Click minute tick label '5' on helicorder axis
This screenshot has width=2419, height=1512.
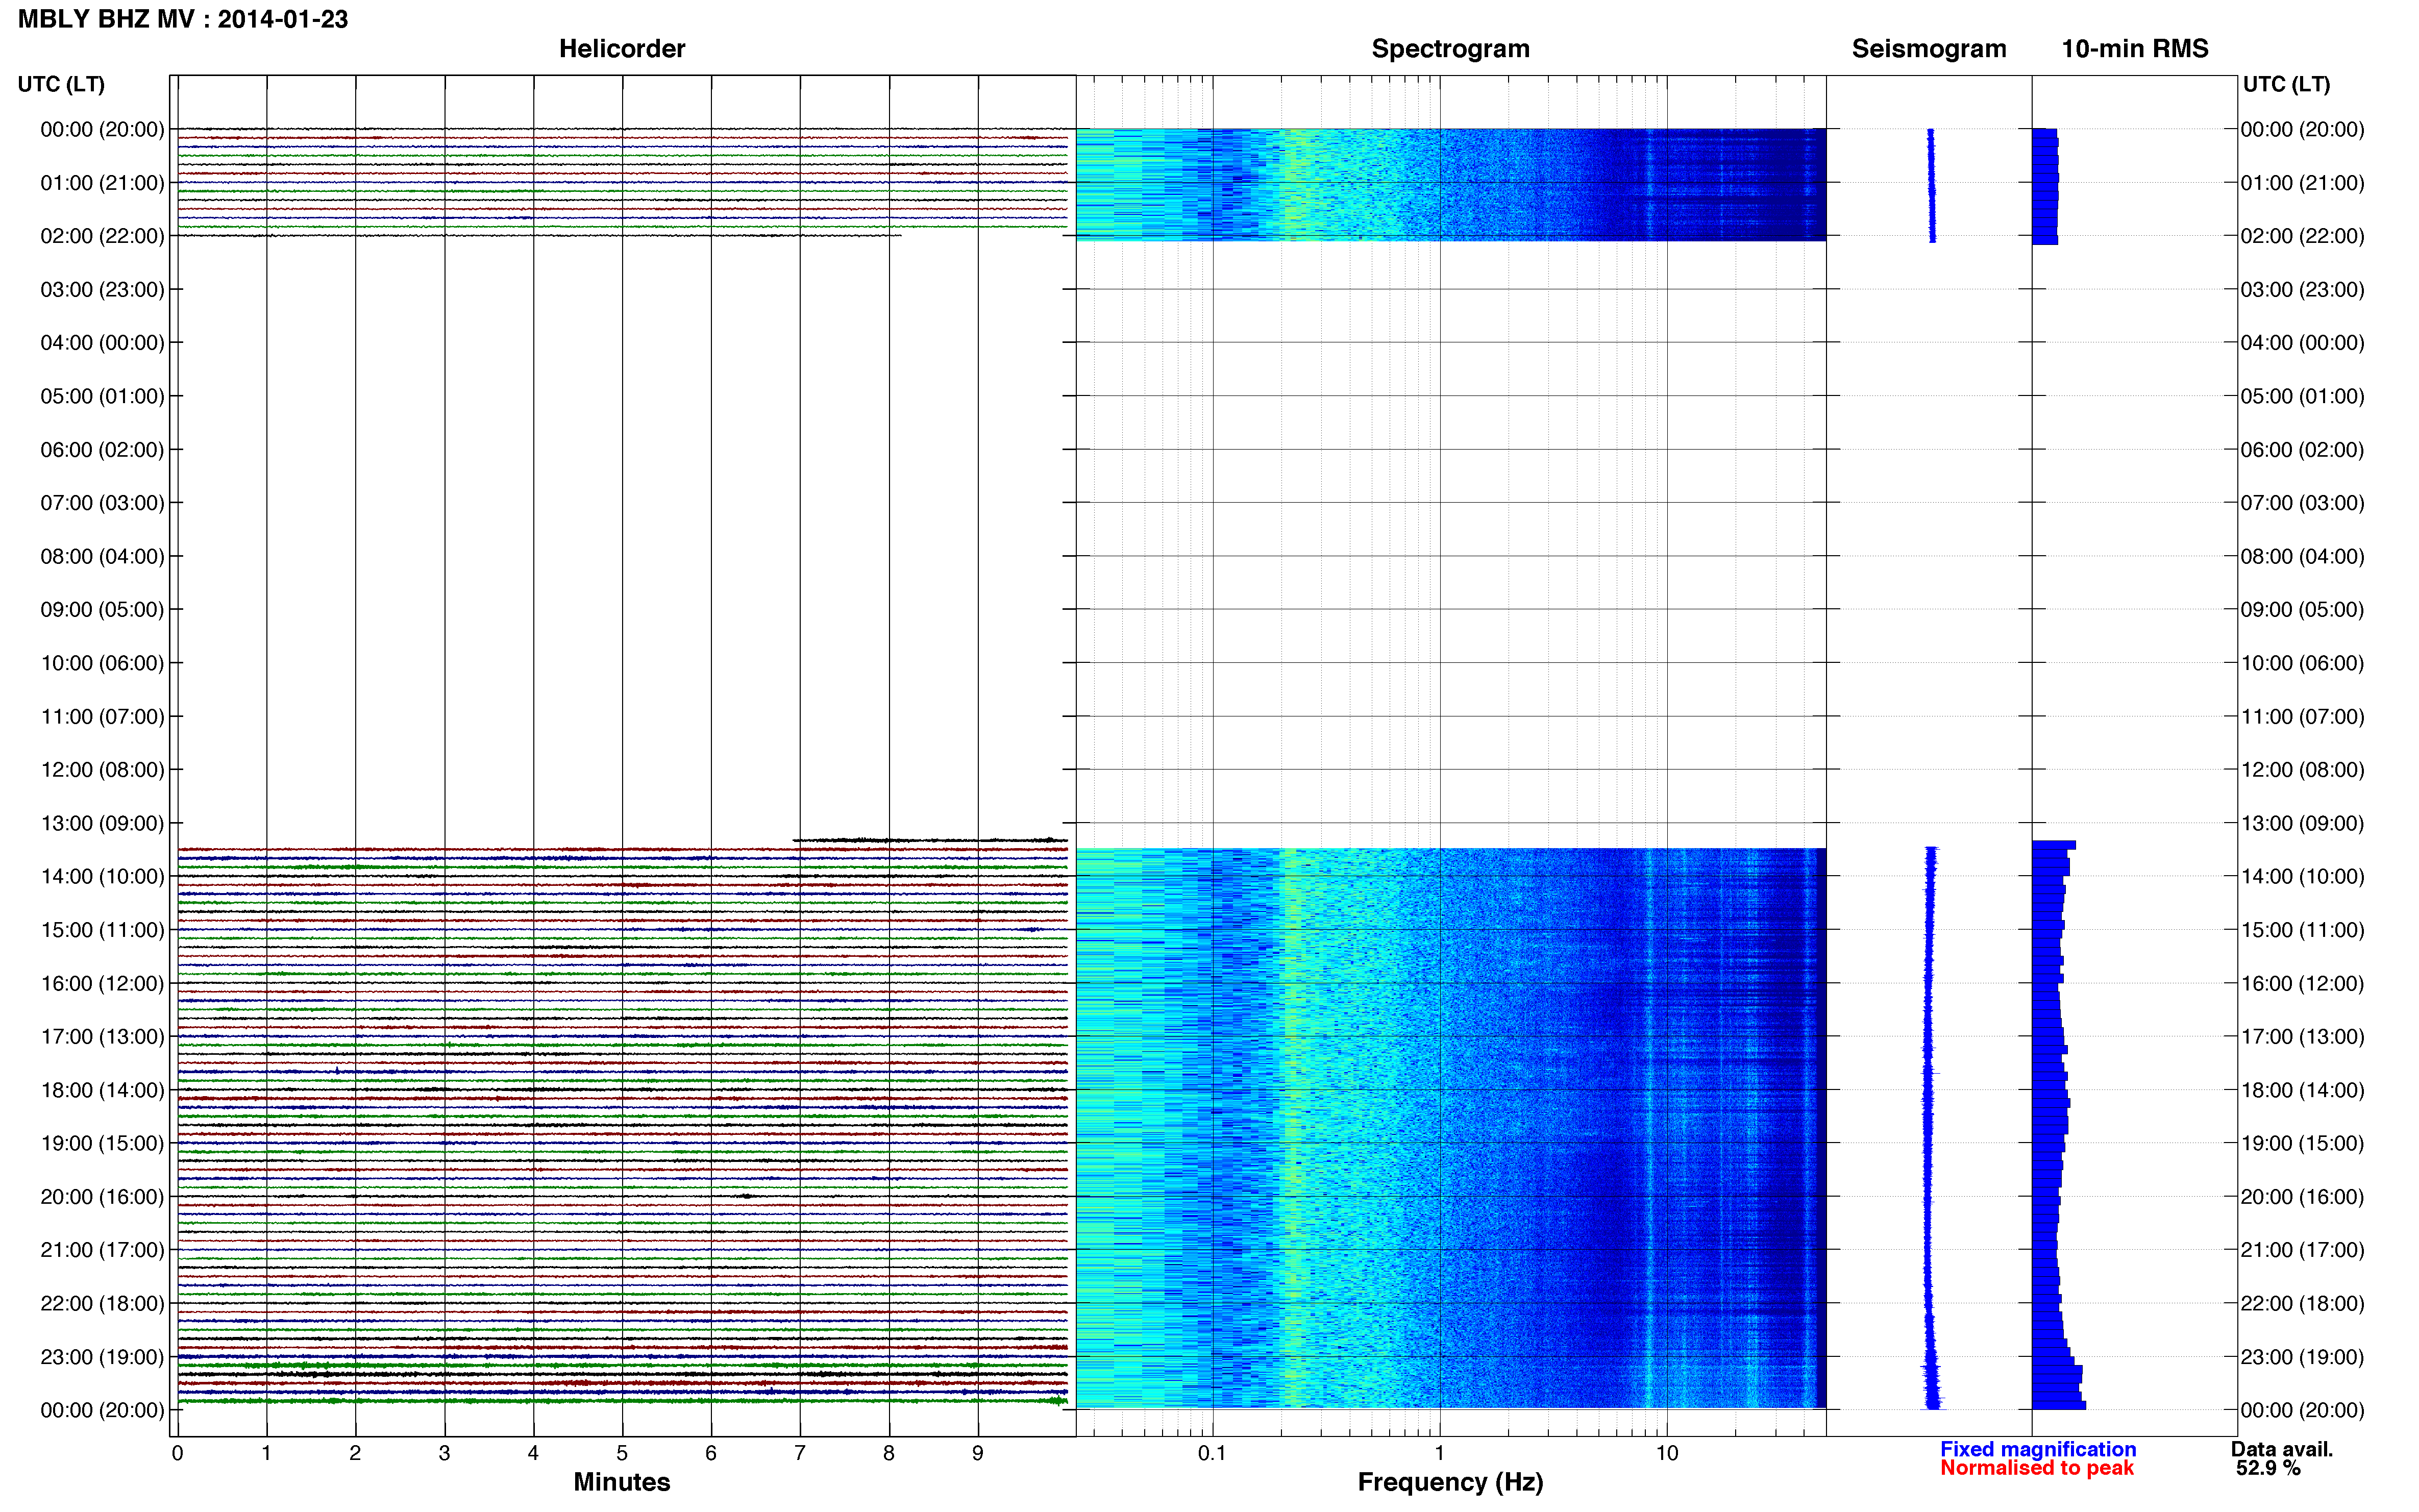point(622,1453)
